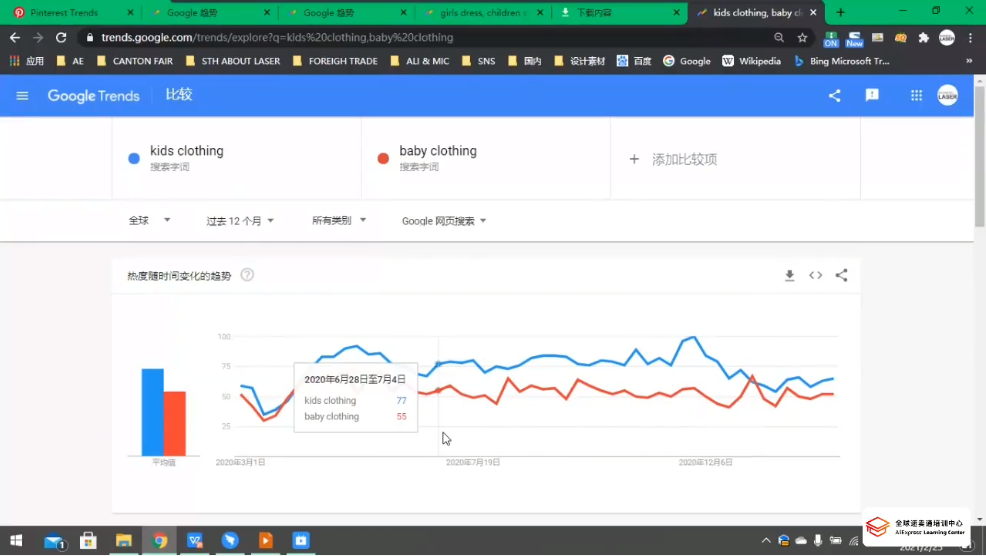Click the embed code icon on chart
The image size is (986, 556).
[x=815, y=276]
